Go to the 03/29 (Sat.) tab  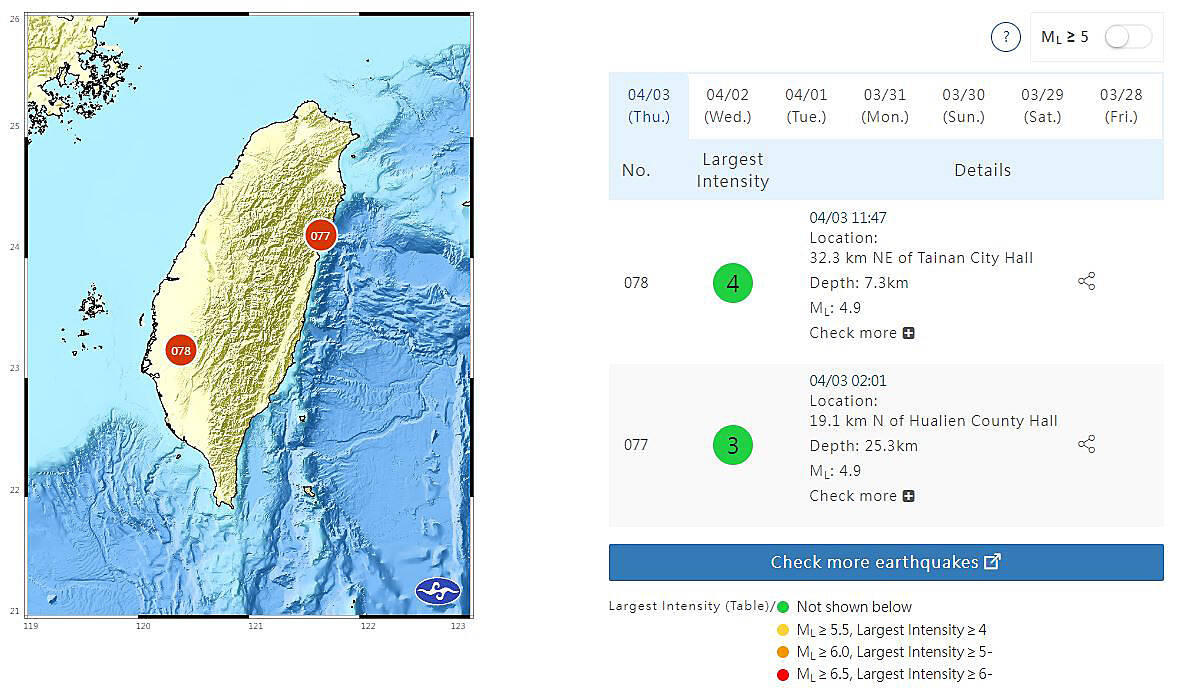point(1043,105)
